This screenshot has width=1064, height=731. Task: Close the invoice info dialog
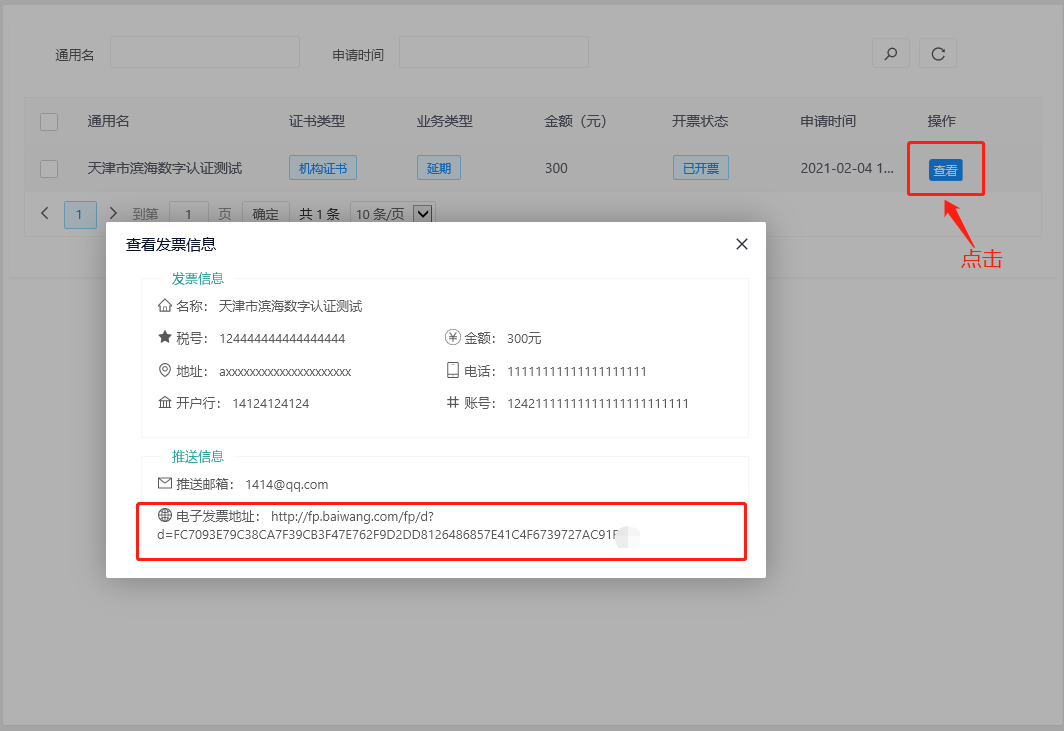pyautogui.click(x=741, y=244)
